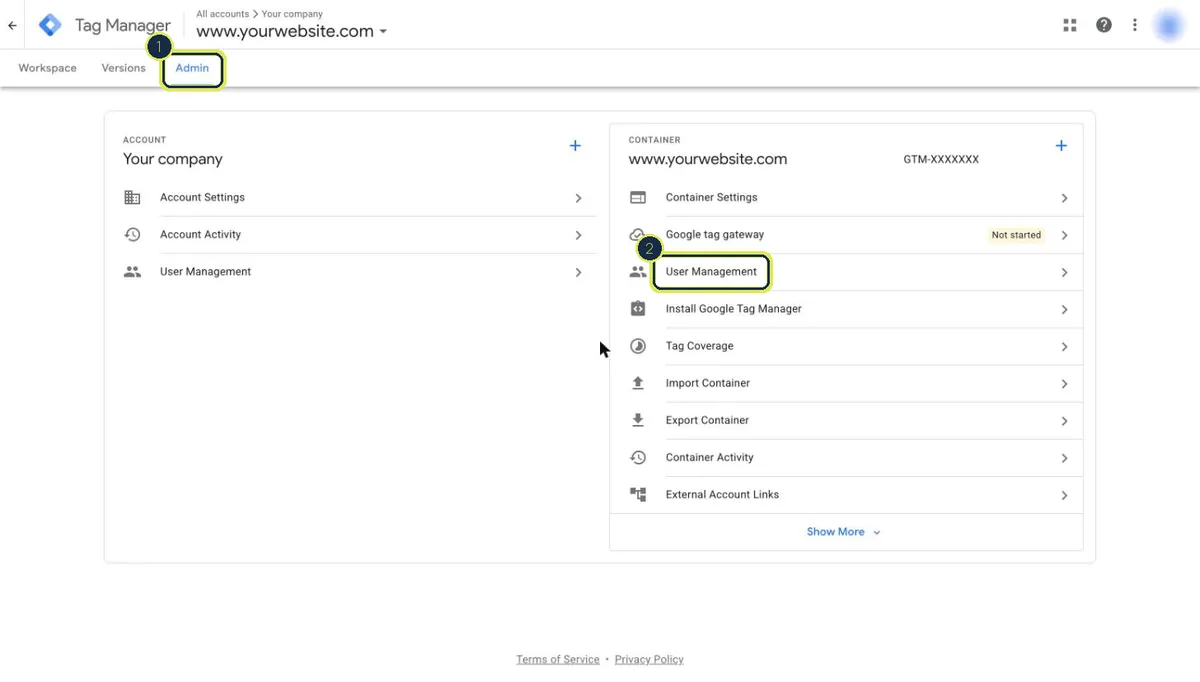Open Install Google Tag Manager
The image size is (1200, 682).
(x=846, y=309)
